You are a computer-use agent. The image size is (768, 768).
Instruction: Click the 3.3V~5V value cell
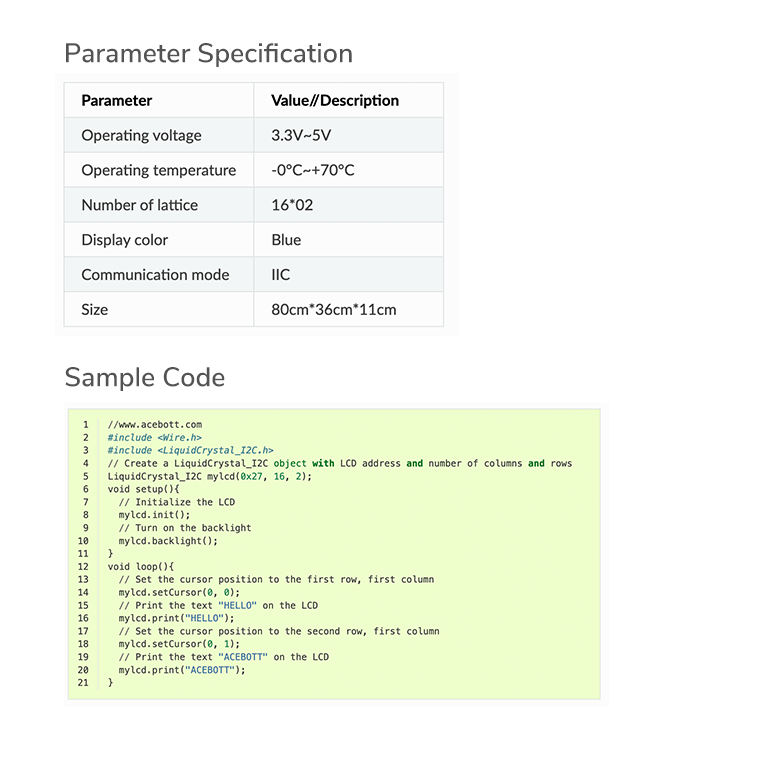tap(349, 135)
